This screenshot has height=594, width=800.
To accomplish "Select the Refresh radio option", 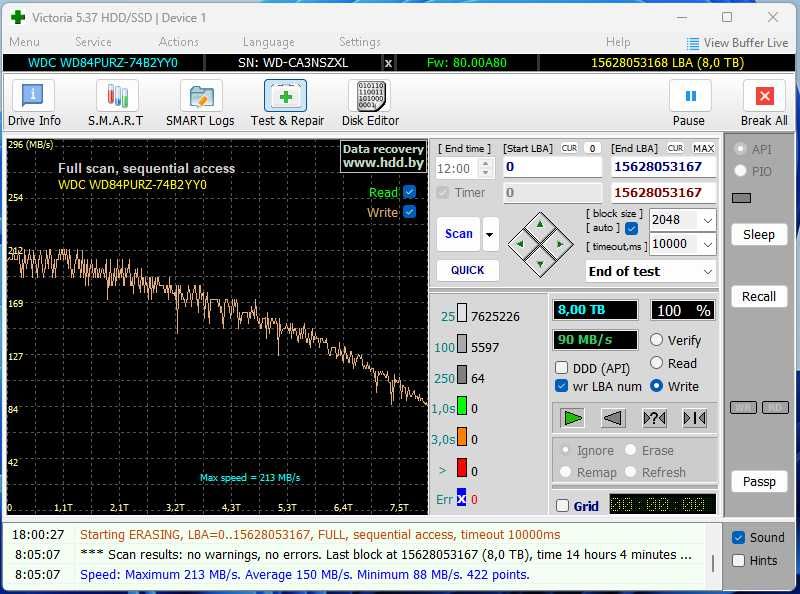I will point(631,472).
